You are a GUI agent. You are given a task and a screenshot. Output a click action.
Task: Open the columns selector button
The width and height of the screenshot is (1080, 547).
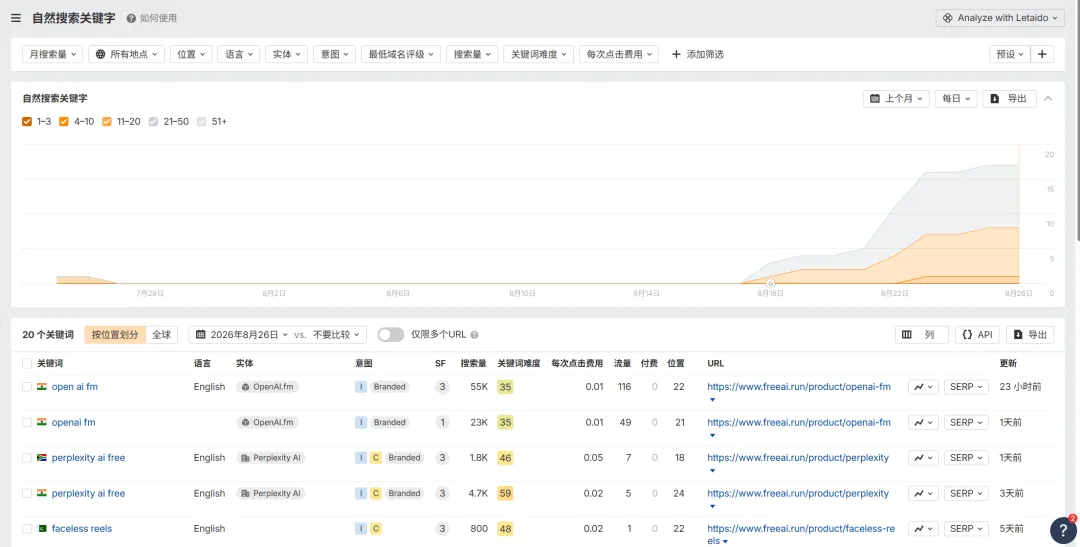922,335
